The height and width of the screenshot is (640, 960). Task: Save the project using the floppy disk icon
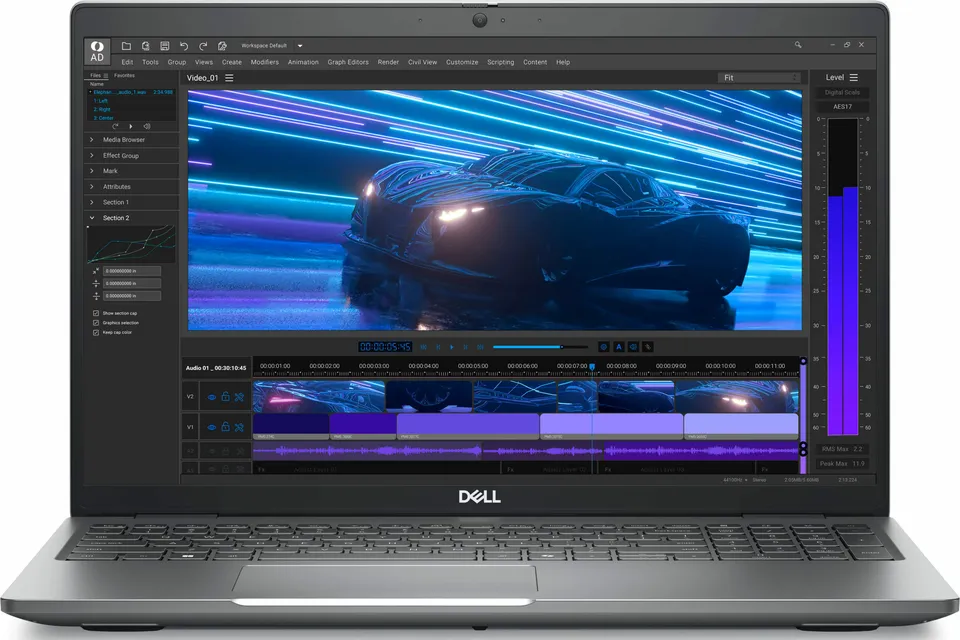165,46
